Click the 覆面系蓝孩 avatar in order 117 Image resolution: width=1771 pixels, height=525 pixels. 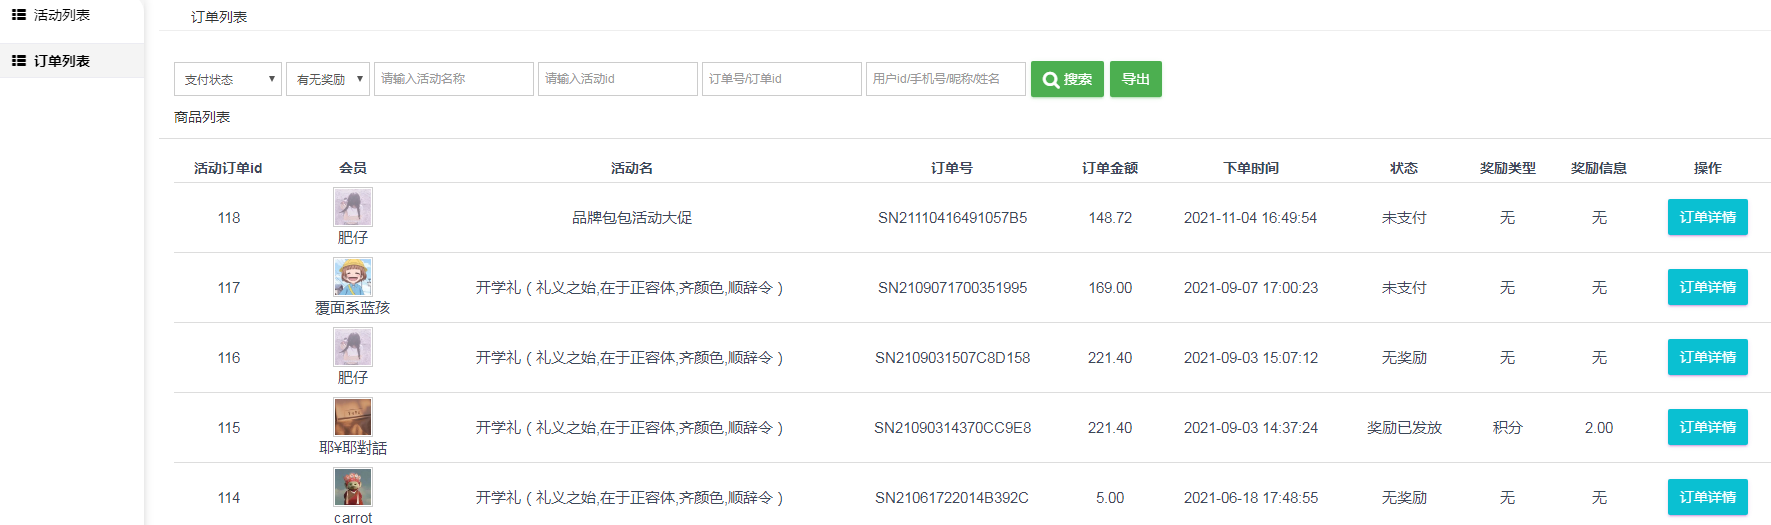click(x=352, y=277)
